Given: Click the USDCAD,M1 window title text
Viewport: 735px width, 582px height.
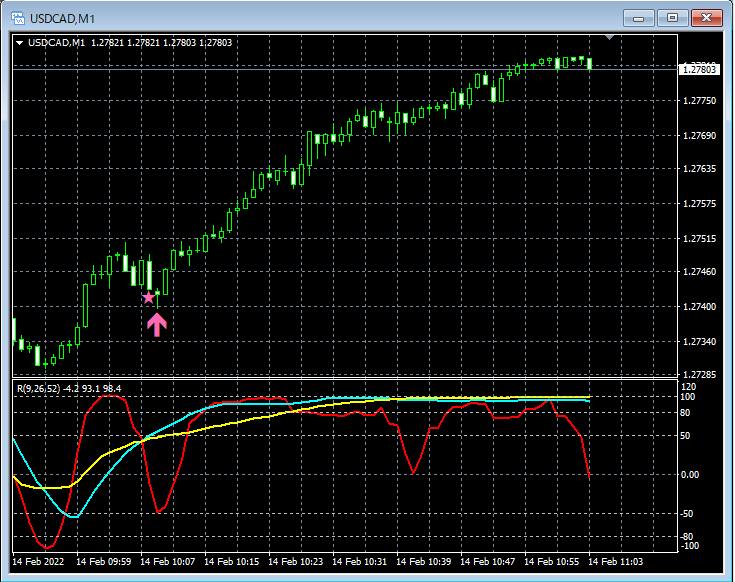Looking at the screenshot, I should click(62, 19).
